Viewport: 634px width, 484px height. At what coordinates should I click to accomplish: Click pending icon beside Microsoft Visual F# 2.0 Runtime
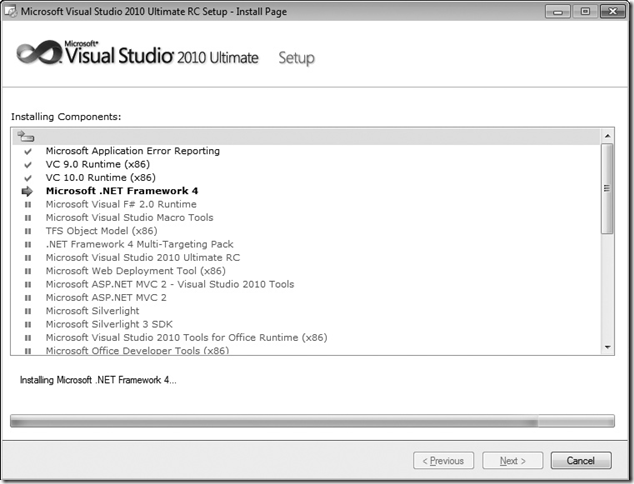[28, 205]
